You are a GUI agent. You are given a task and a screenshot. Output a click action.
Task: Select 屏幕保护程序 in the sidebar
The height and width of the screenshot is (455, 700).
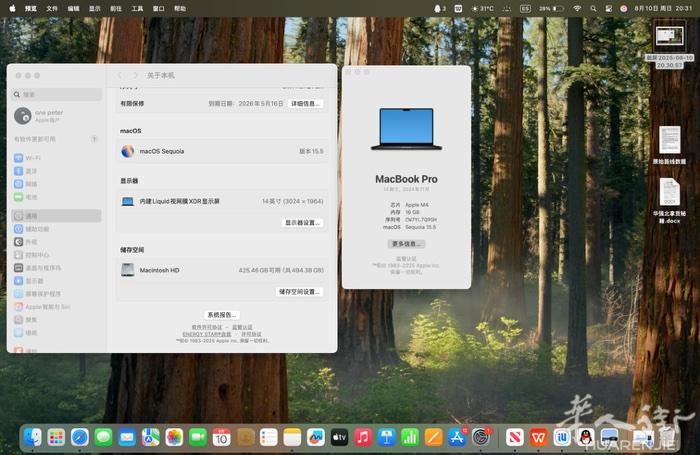tap(57, 294)
